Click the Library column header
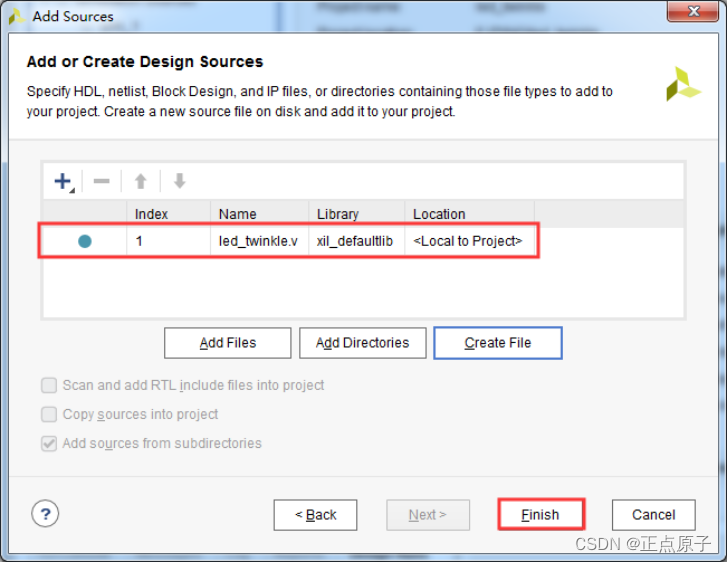This screenshot has width=727, height=562. (356, 214)
